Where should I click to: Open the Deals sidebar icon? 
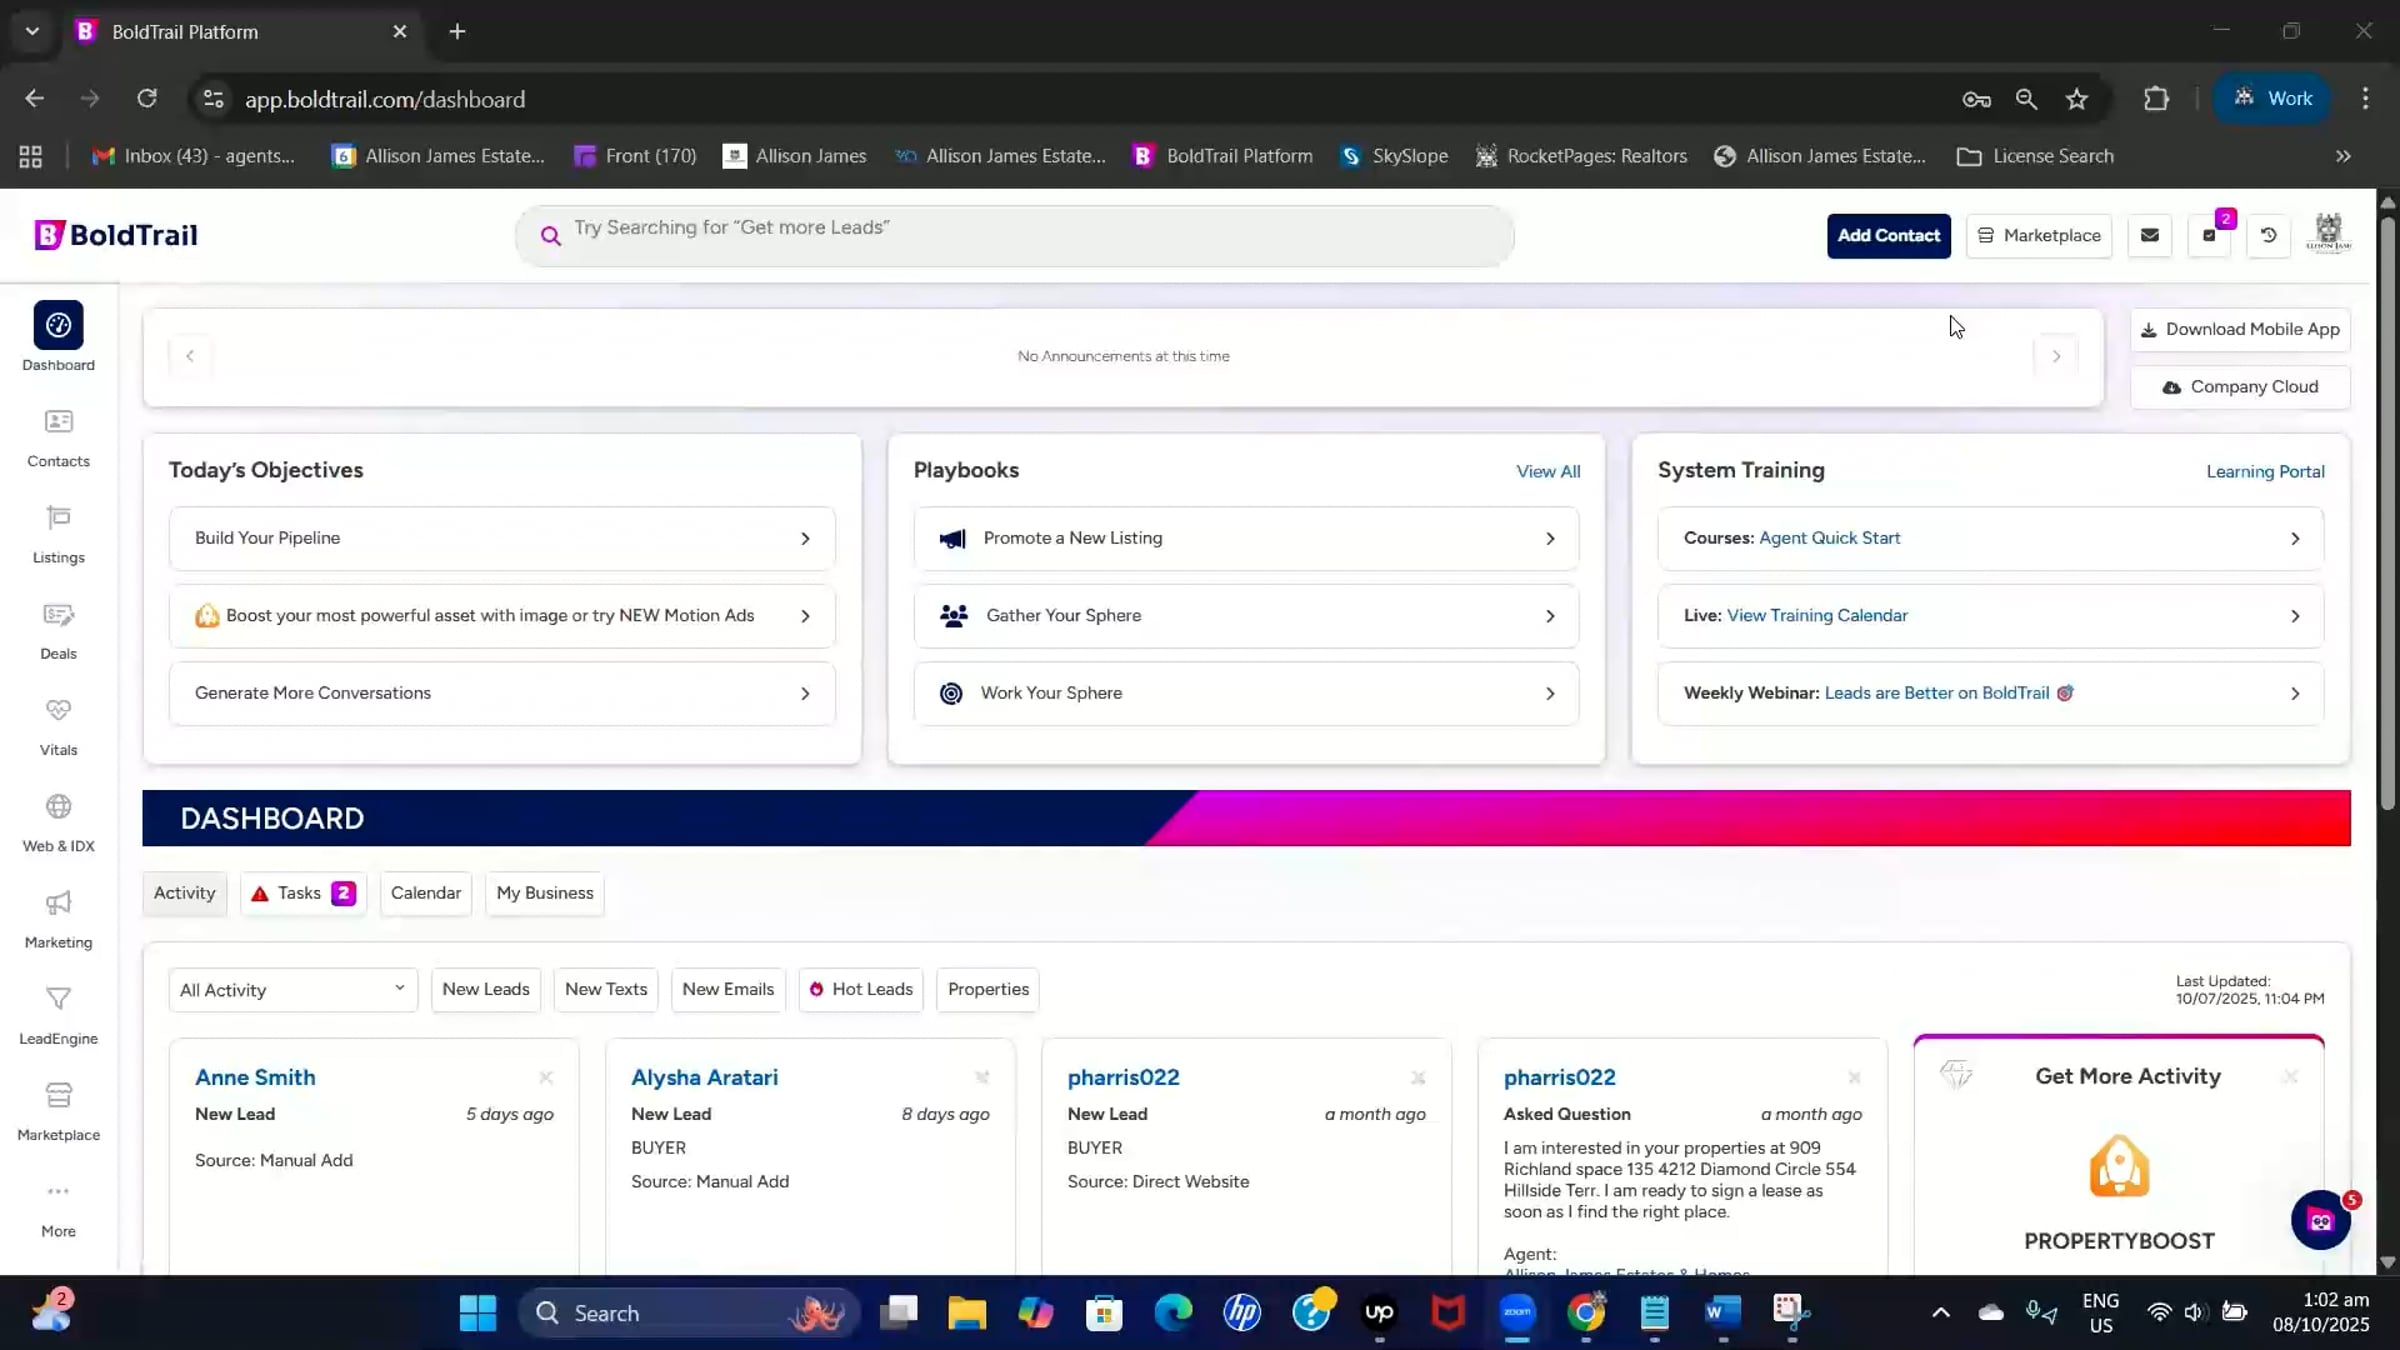tap(58, 616)
